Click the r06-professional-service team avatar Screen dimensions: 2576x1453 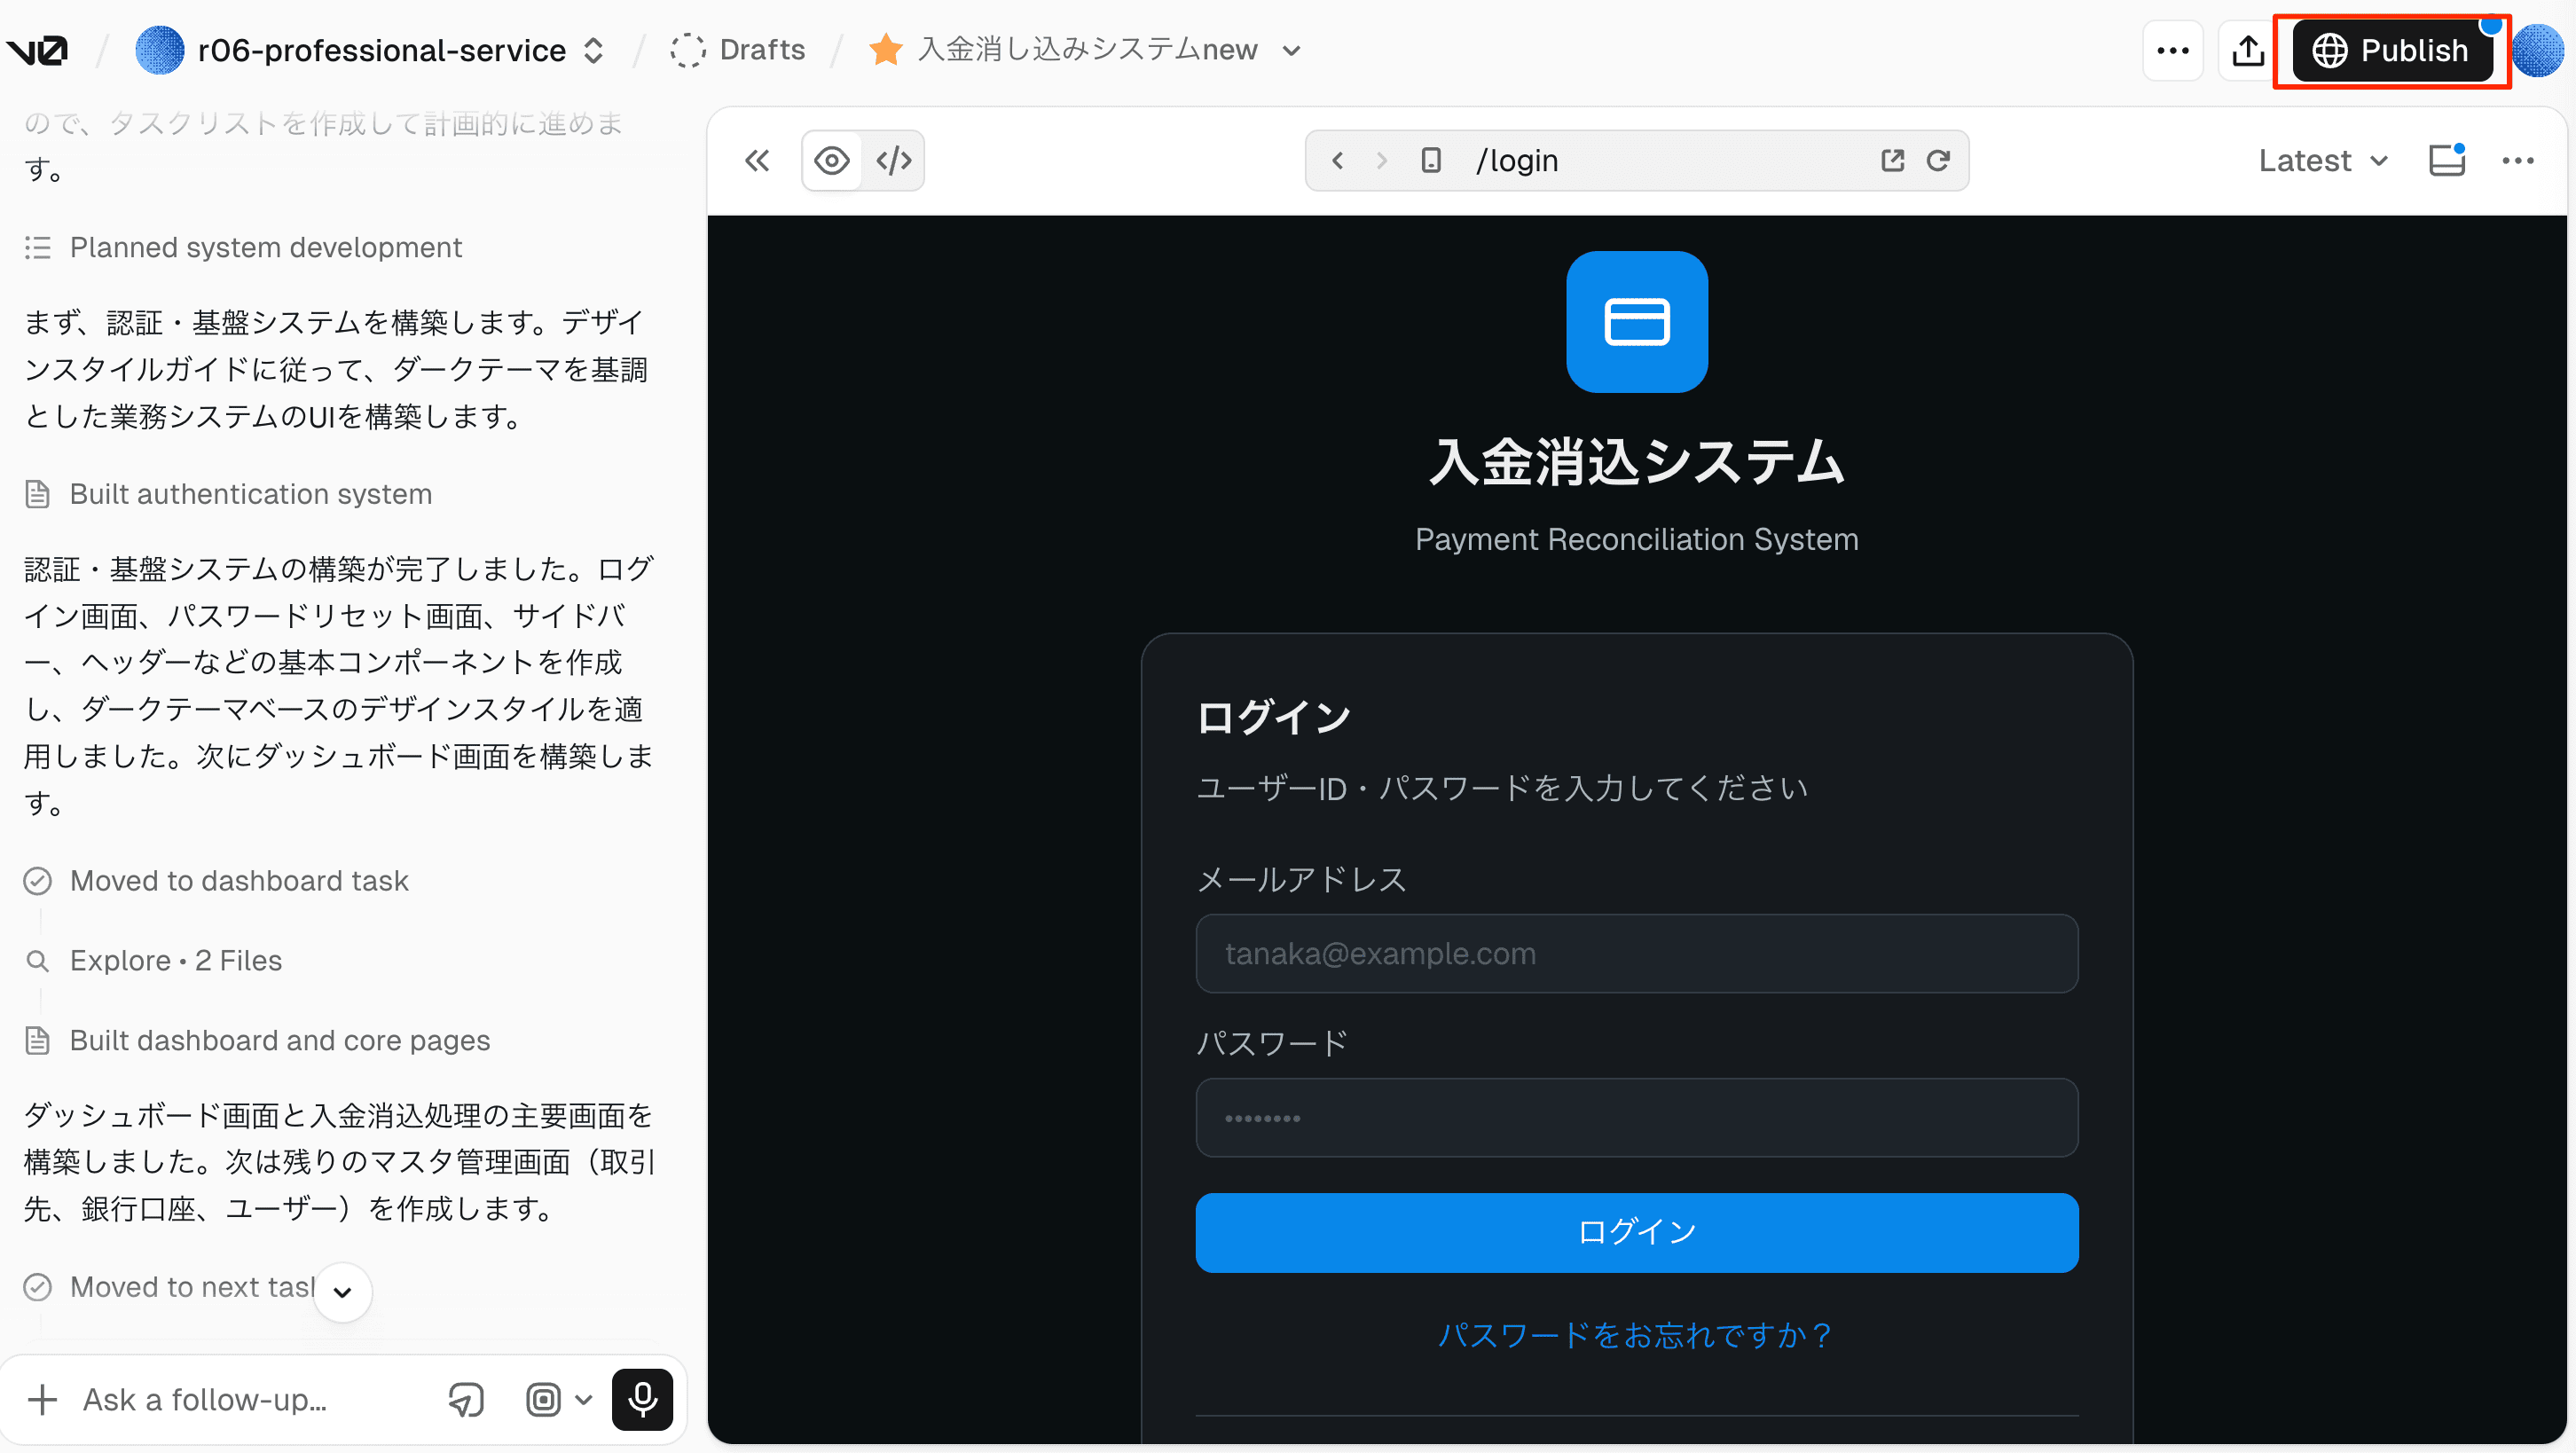coord(160,50)
